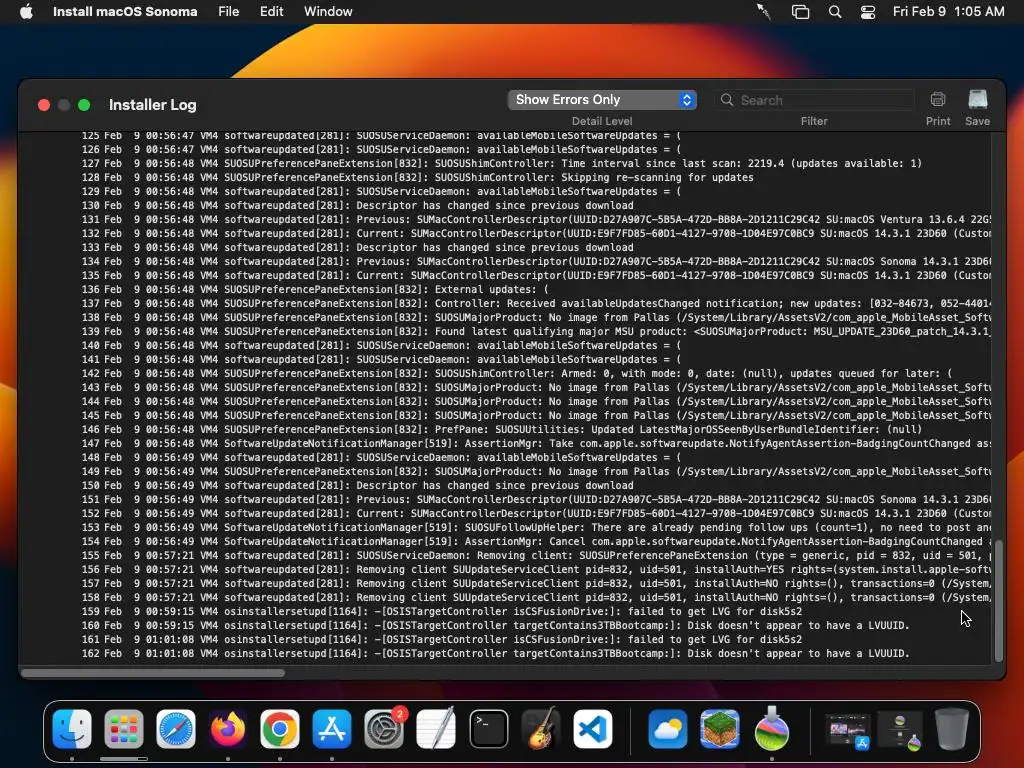The image size is (1024, 768).
Task: Open the Apple menu
Action: 26,12
